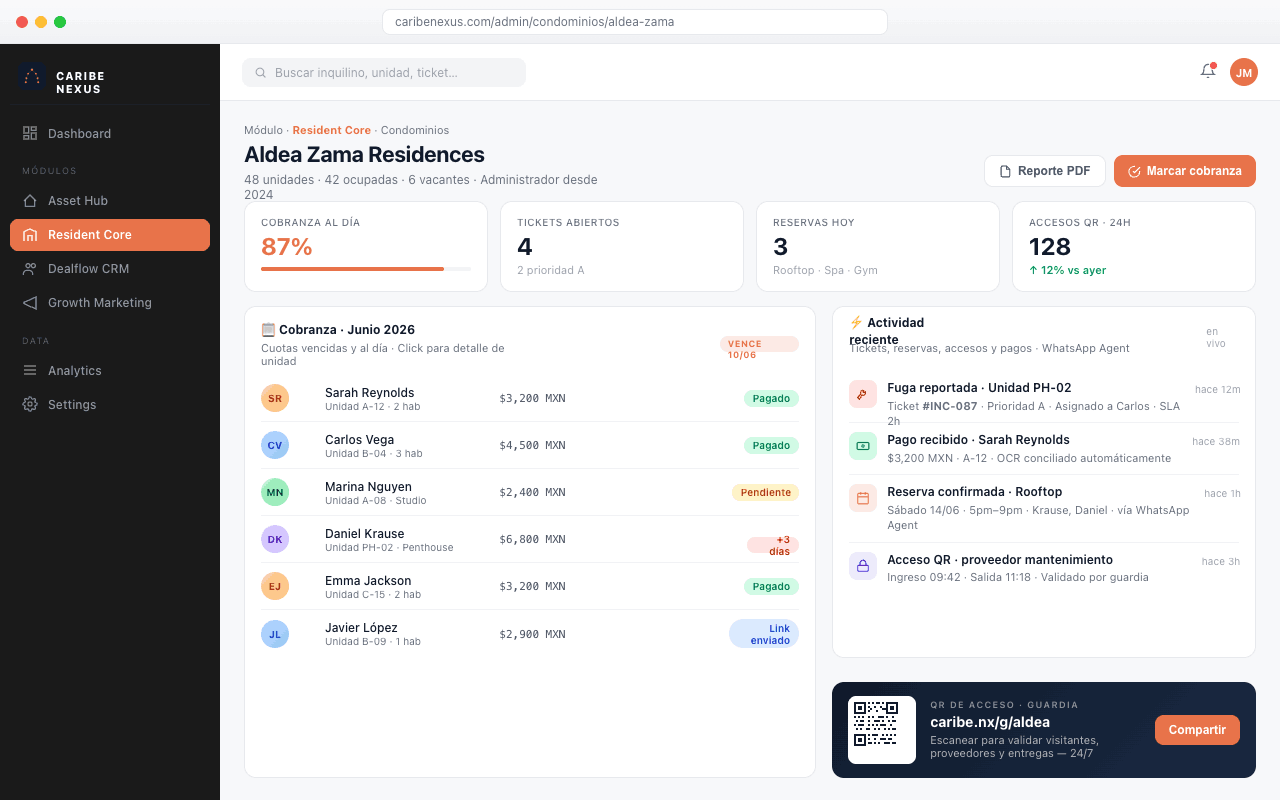Click the Resident Core building icon
1280x800 pixels.
point(30,235)
